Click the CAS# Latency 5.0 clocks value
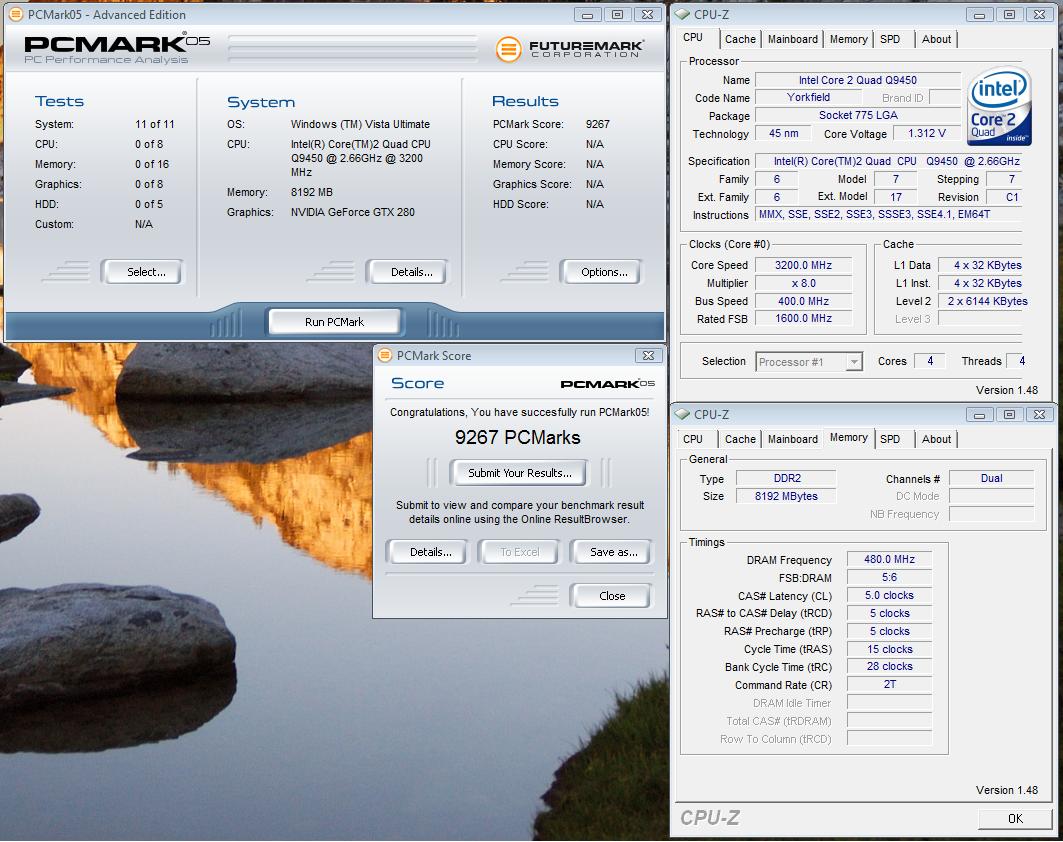The image size is (1063, 842). coord(889,596)
